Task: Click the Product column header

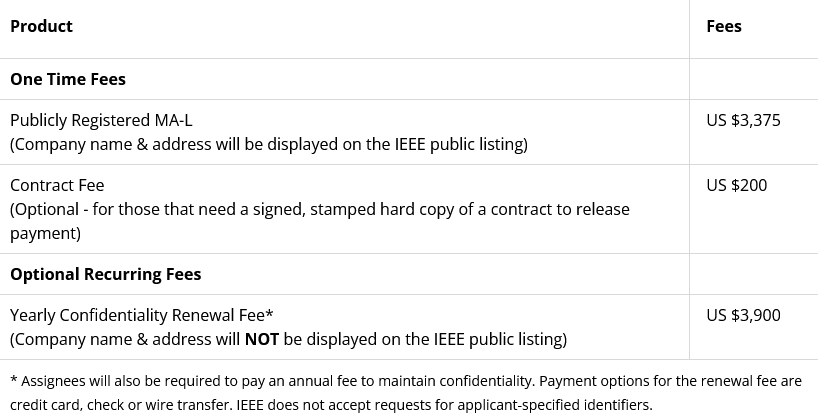Action: (x=41, y=26)
